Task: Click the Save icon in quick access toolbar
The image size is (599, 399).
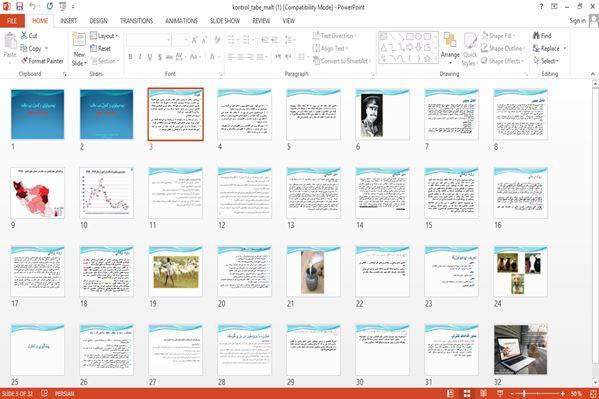Action: tap(19, 6)
